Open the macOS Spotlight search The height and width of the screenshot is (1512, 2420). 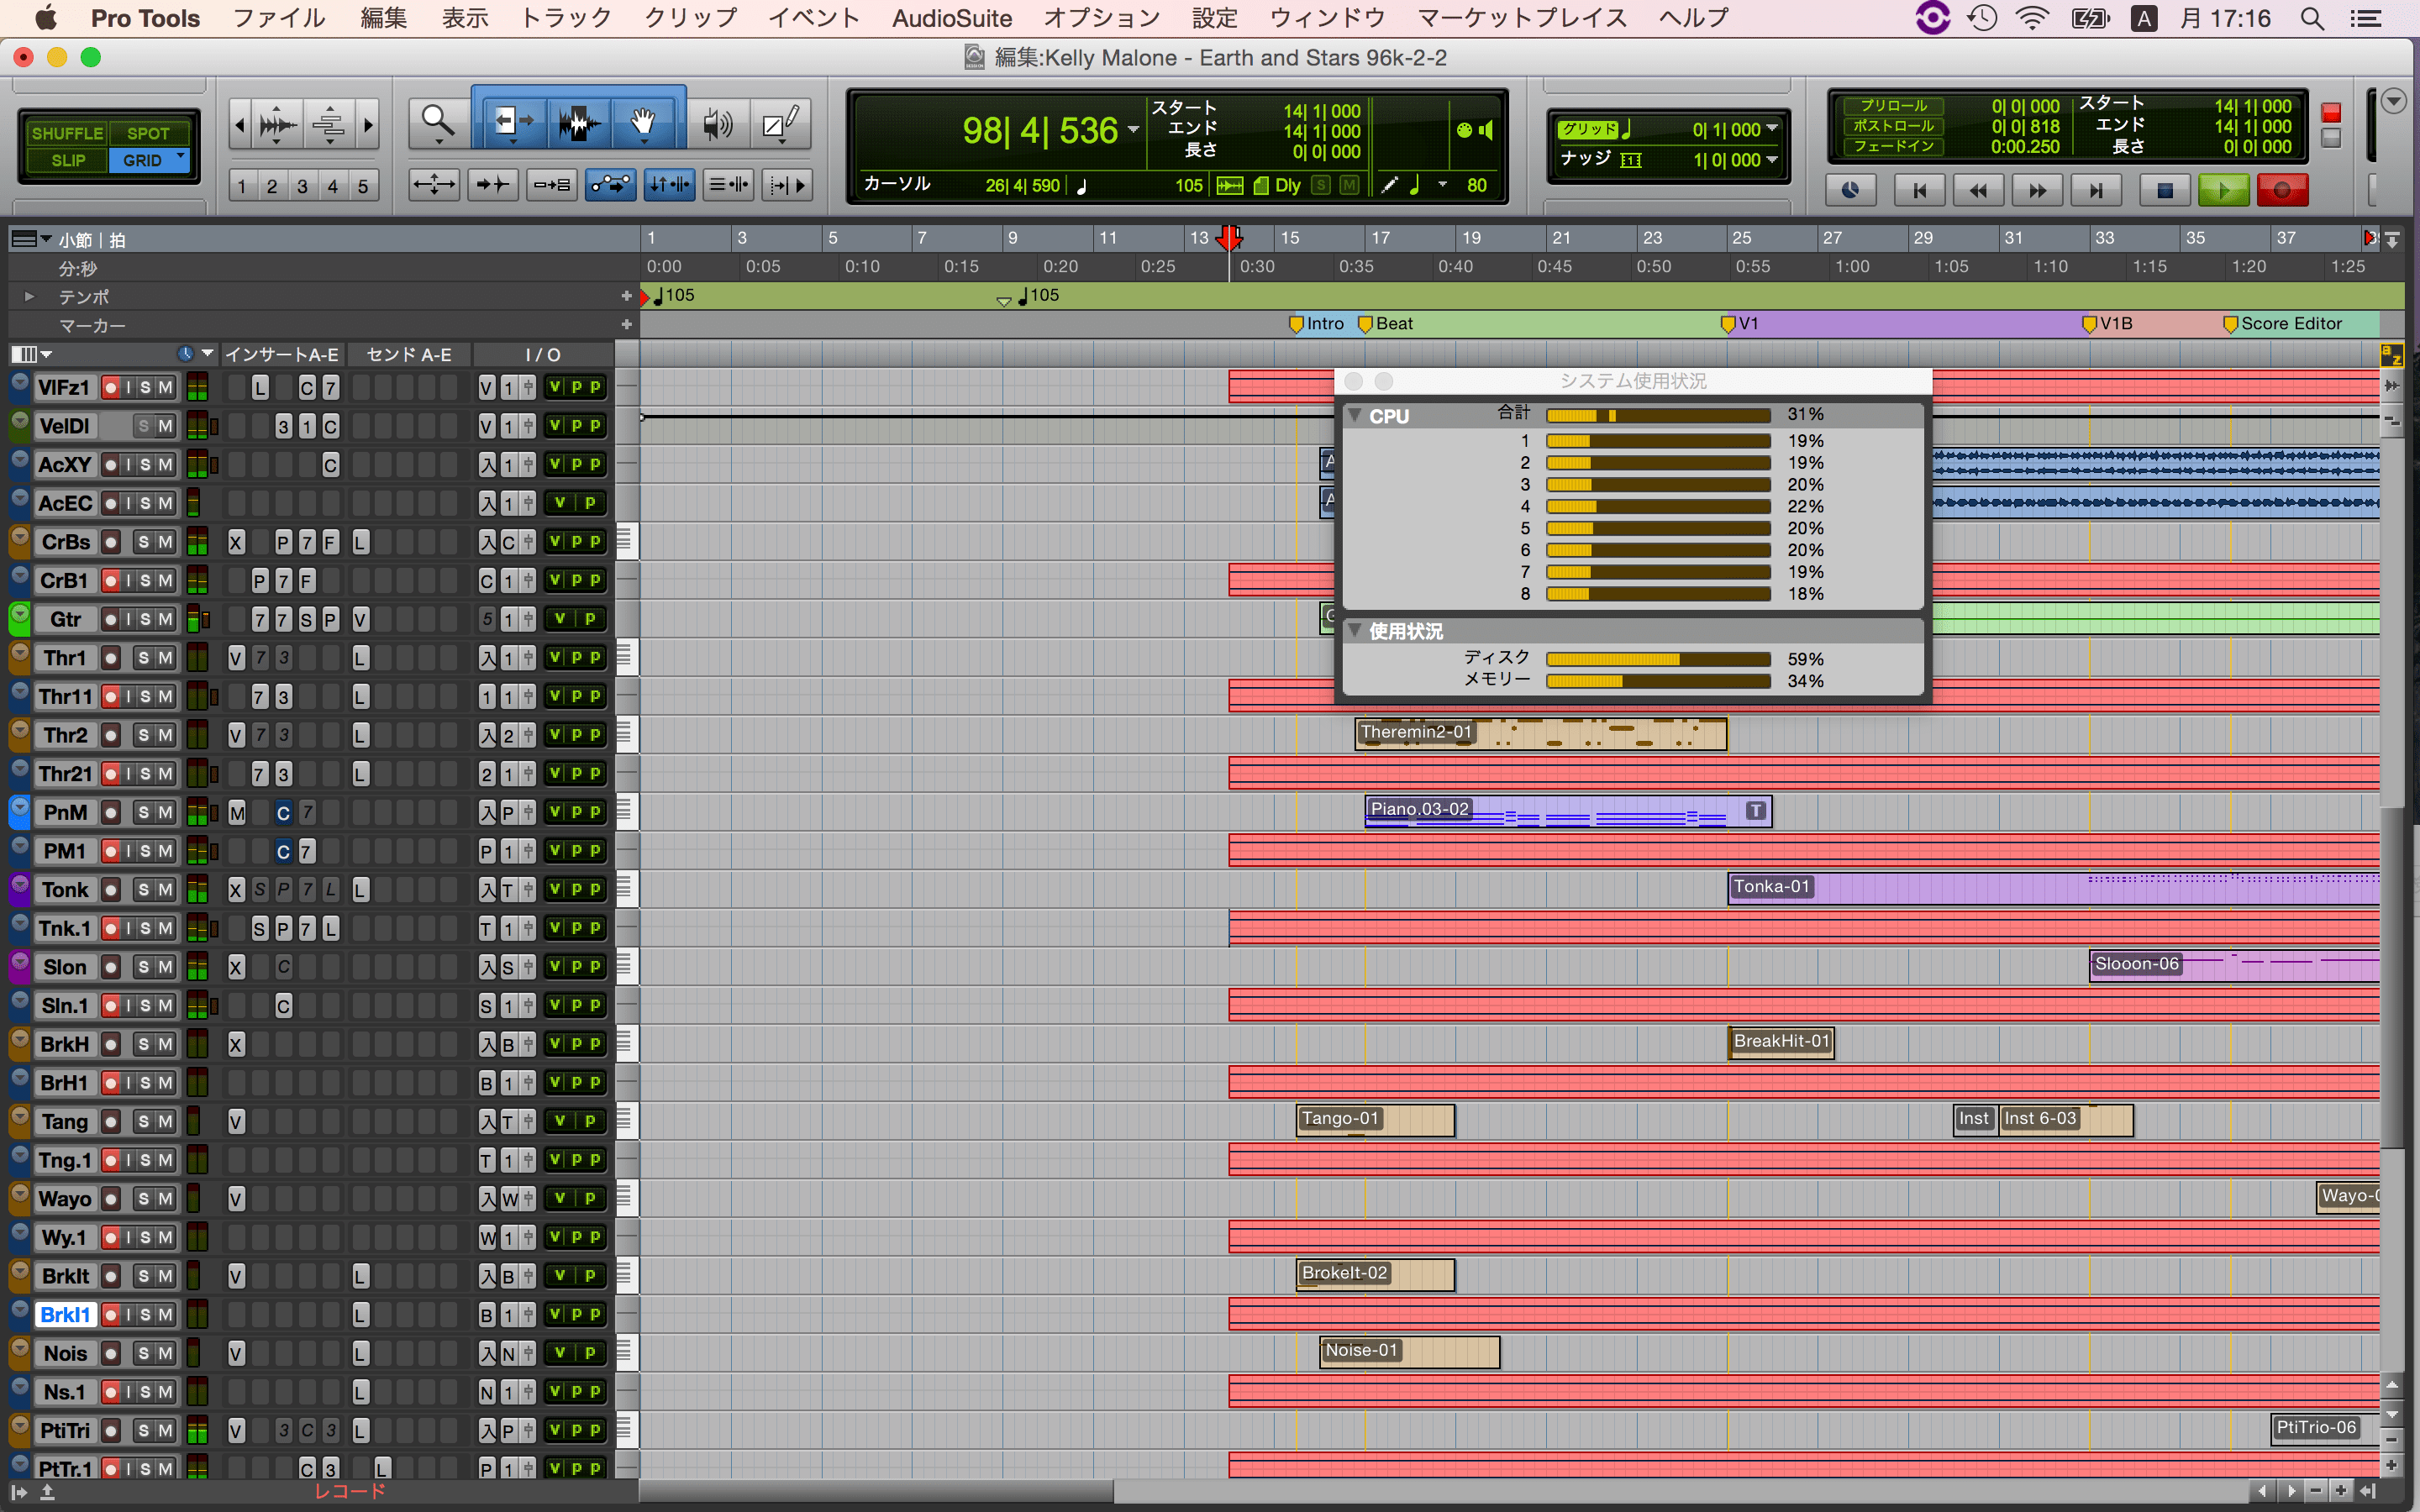pos(2312,18)
